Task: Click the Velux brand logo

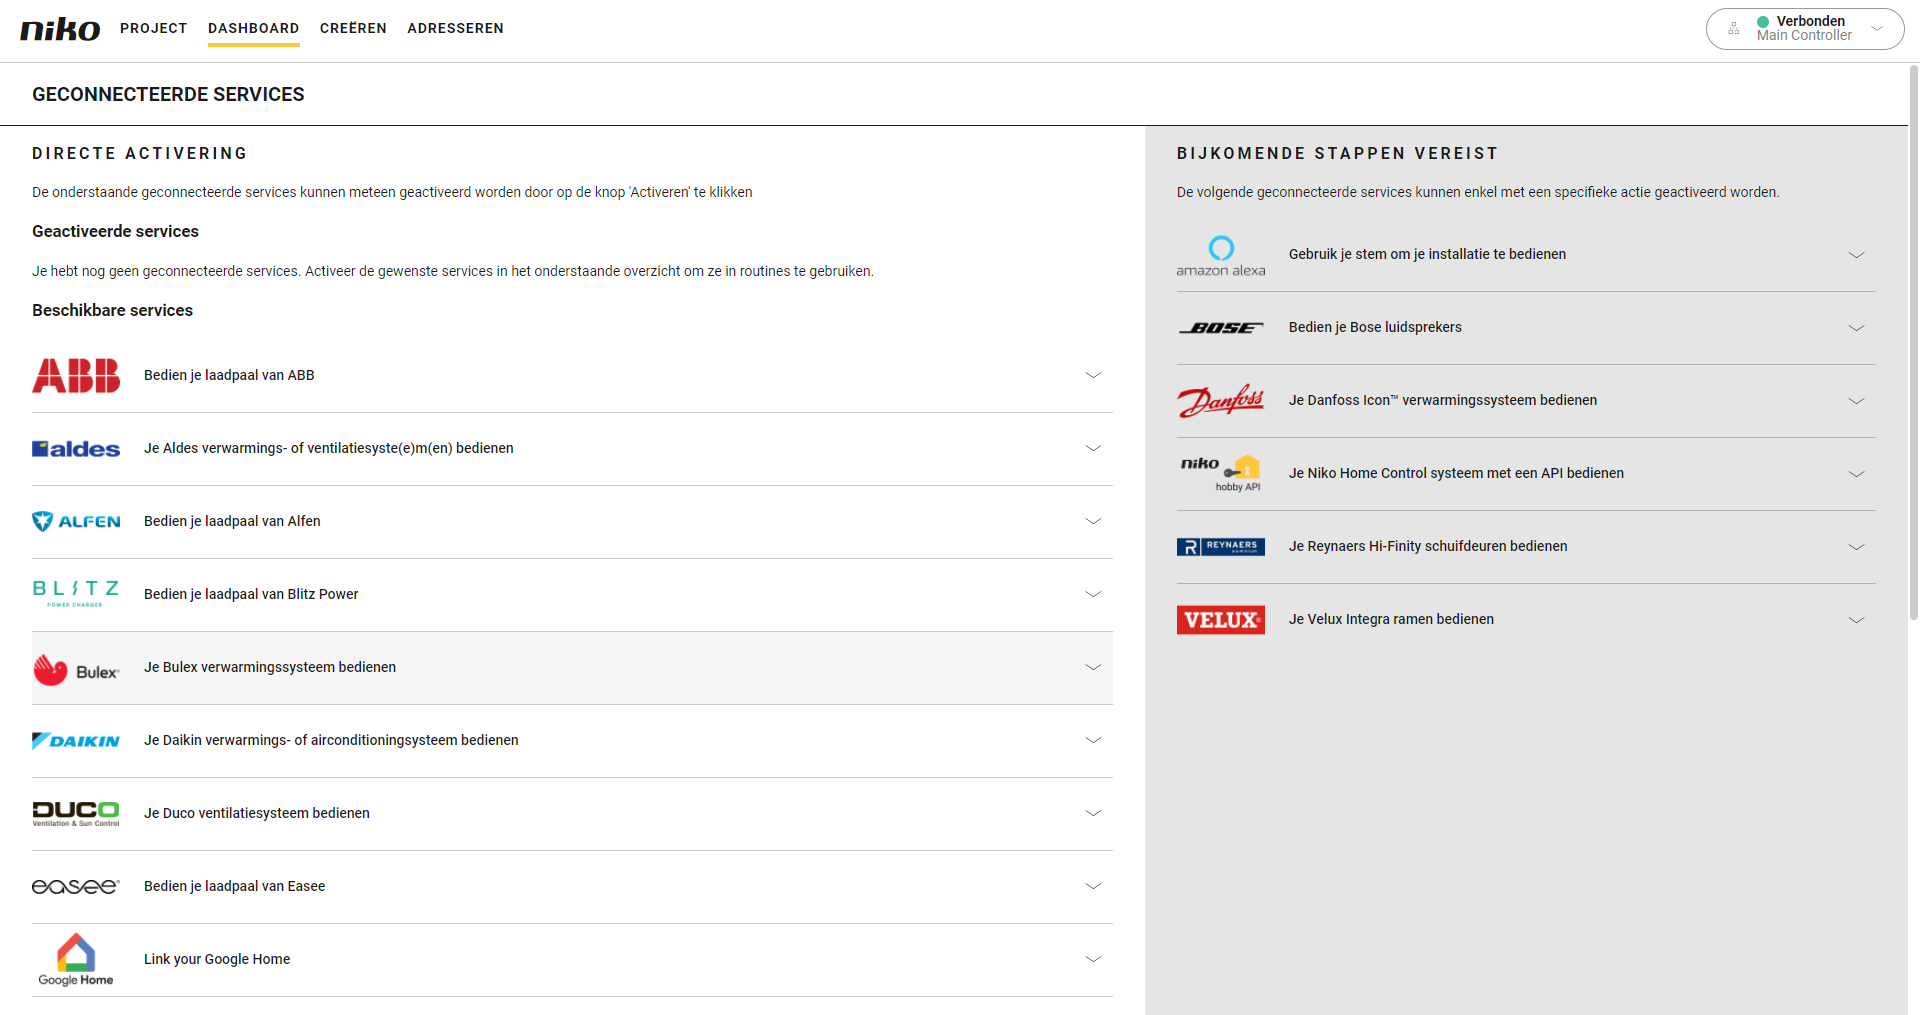Action: (x=1220, y=620)
